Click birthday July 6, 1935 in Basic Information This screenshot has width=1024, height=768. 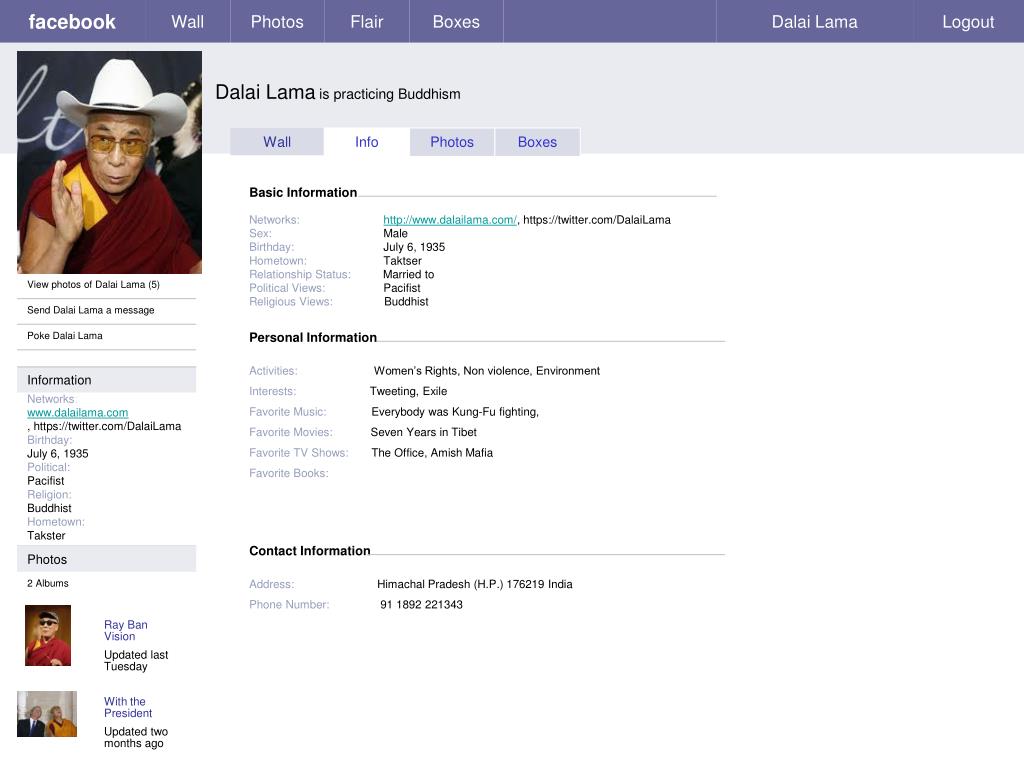(414, 247)
